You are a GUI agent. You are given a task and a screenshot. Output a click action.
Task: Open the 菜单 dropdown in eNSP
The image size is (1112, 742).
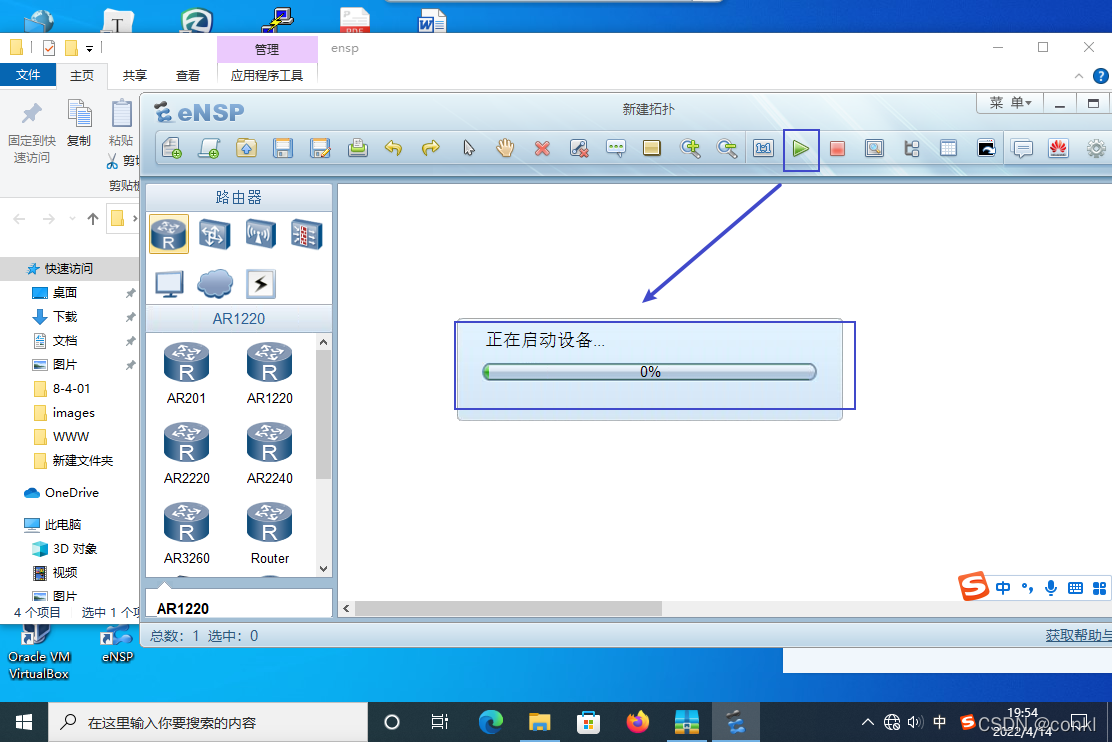[1010, 103]
